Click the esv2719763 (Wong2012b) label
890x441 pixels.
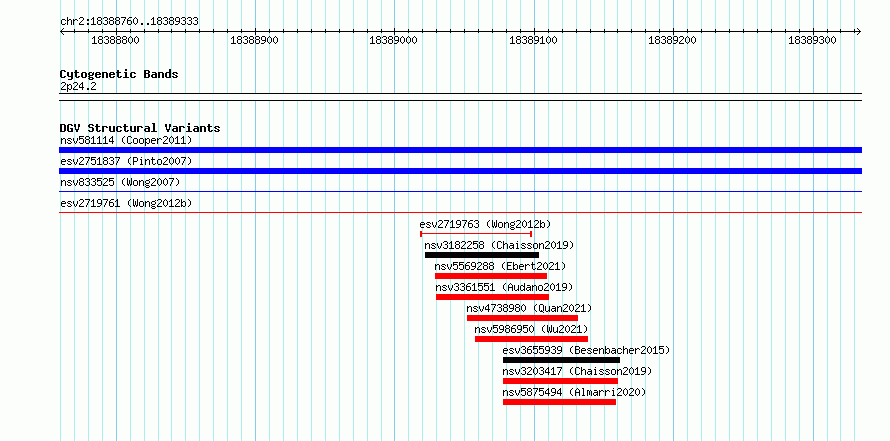tap(485, 224)
